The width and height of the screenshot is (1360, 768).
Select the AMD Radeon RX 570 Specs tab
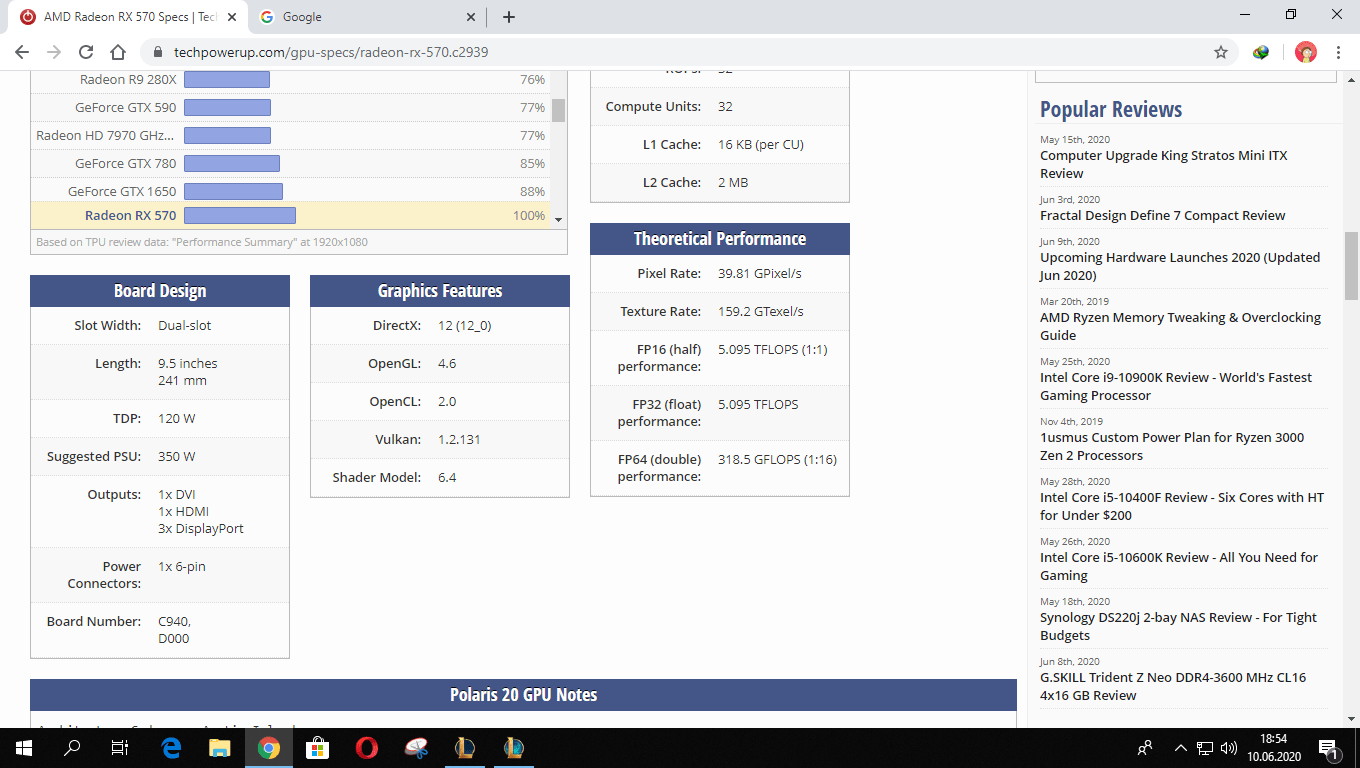[129, 17]
